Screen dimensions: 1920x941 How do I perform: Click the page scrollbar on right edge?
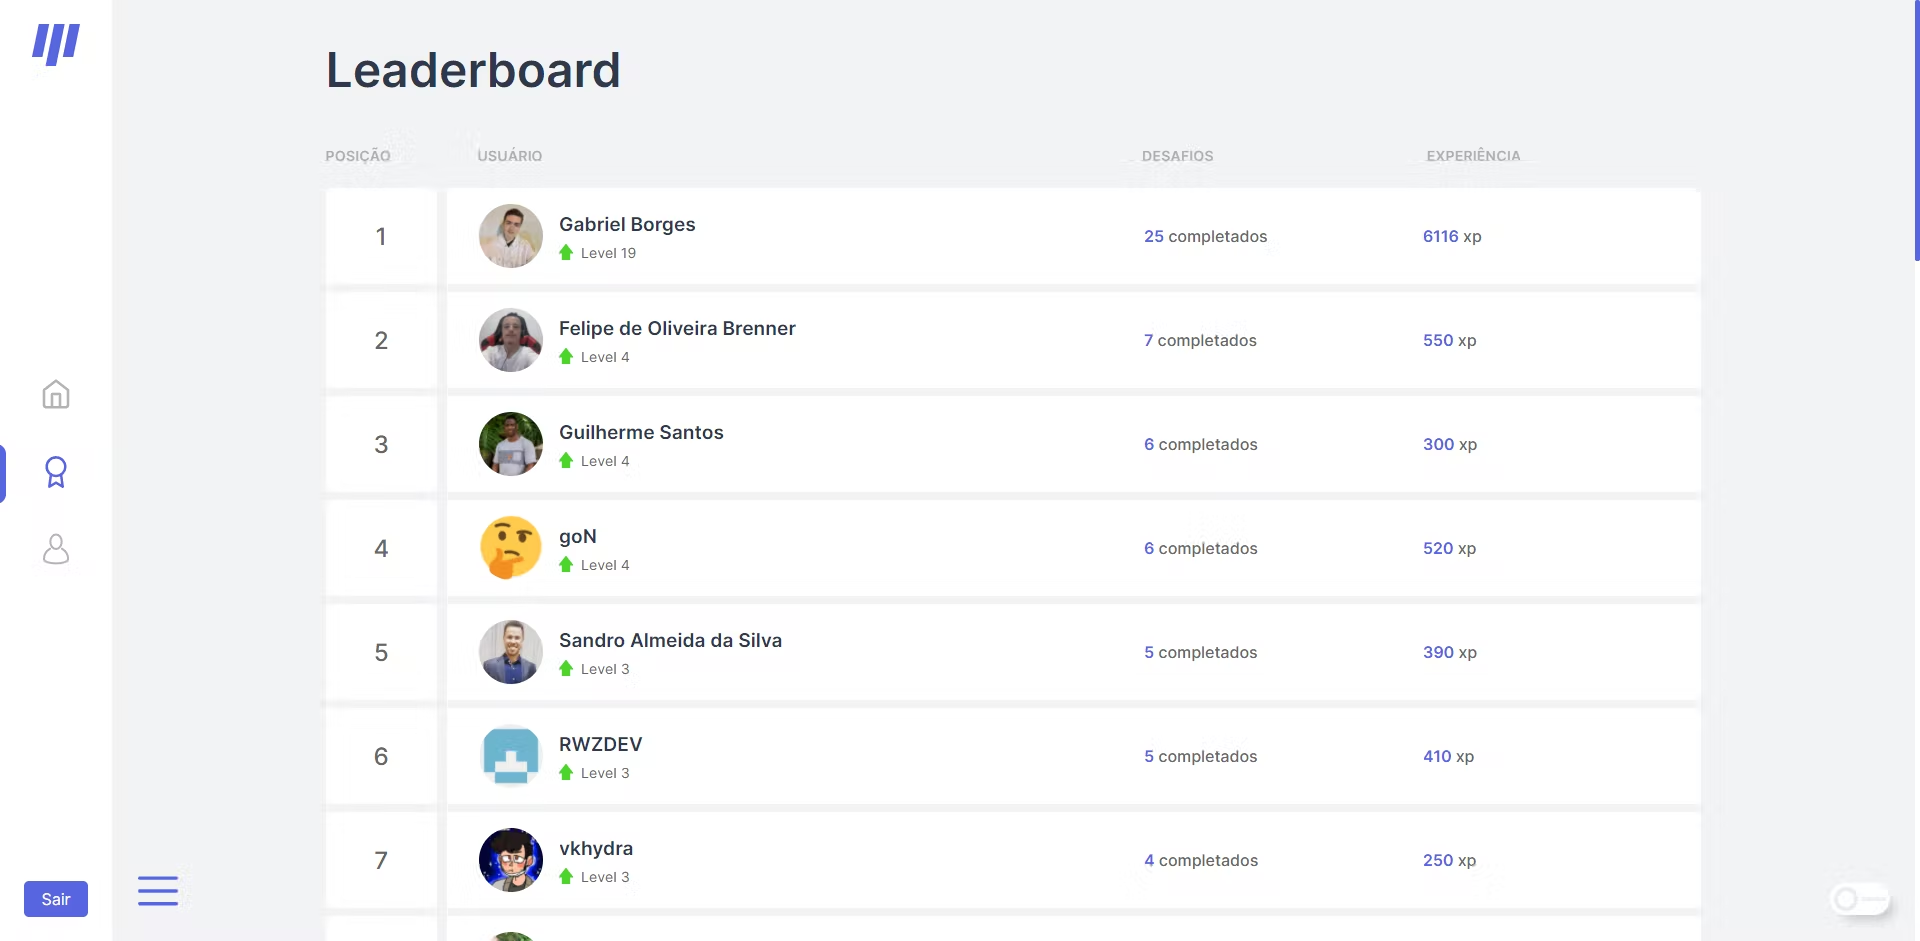click(1916, 130)
